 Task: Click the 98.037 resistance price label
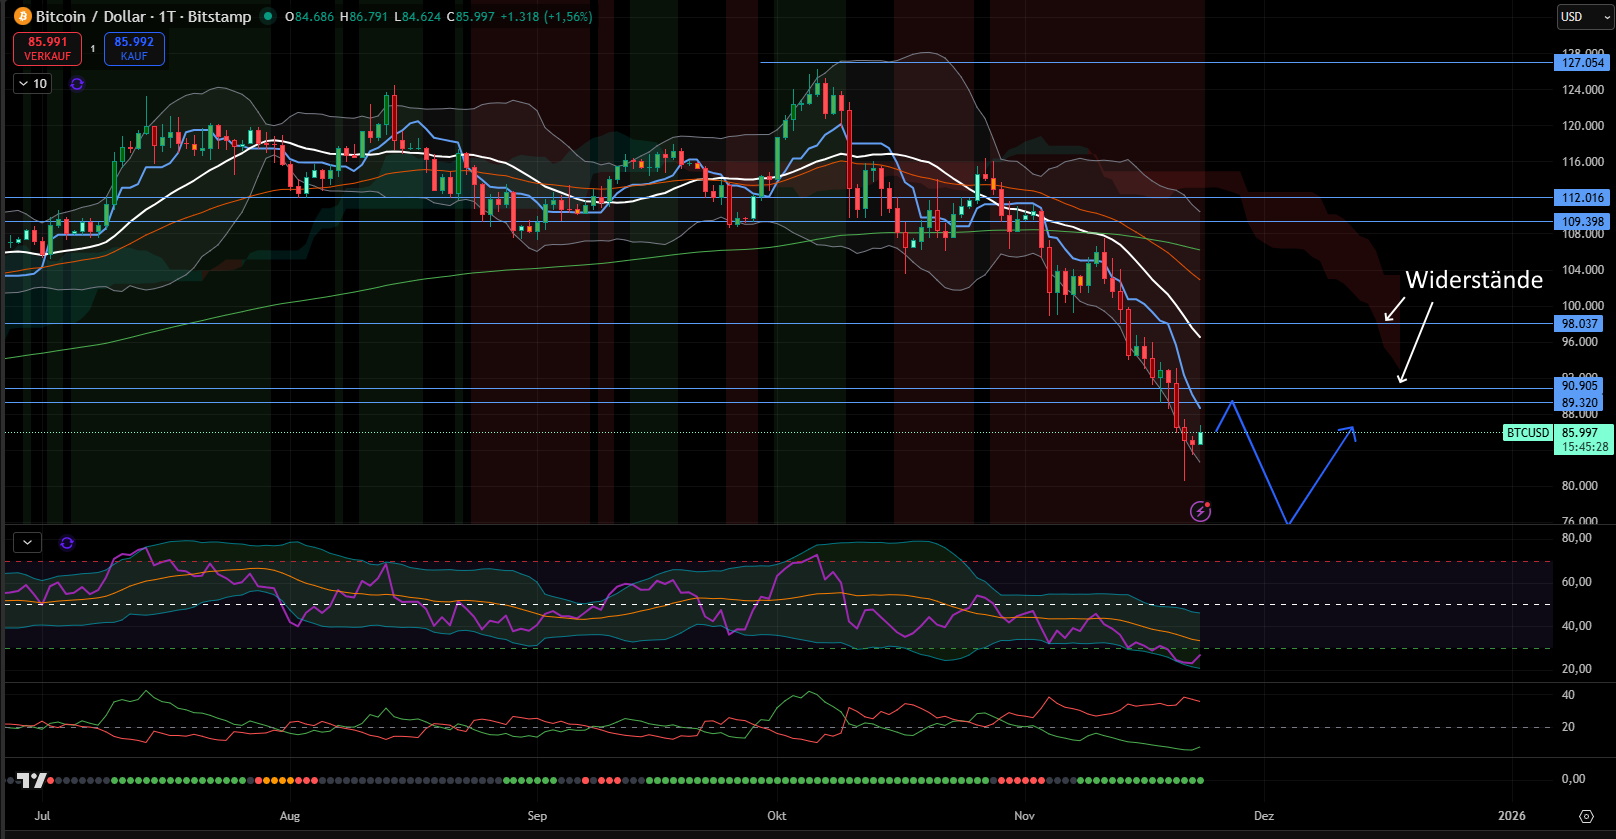pyautogui.click(x=1580, y=324)
